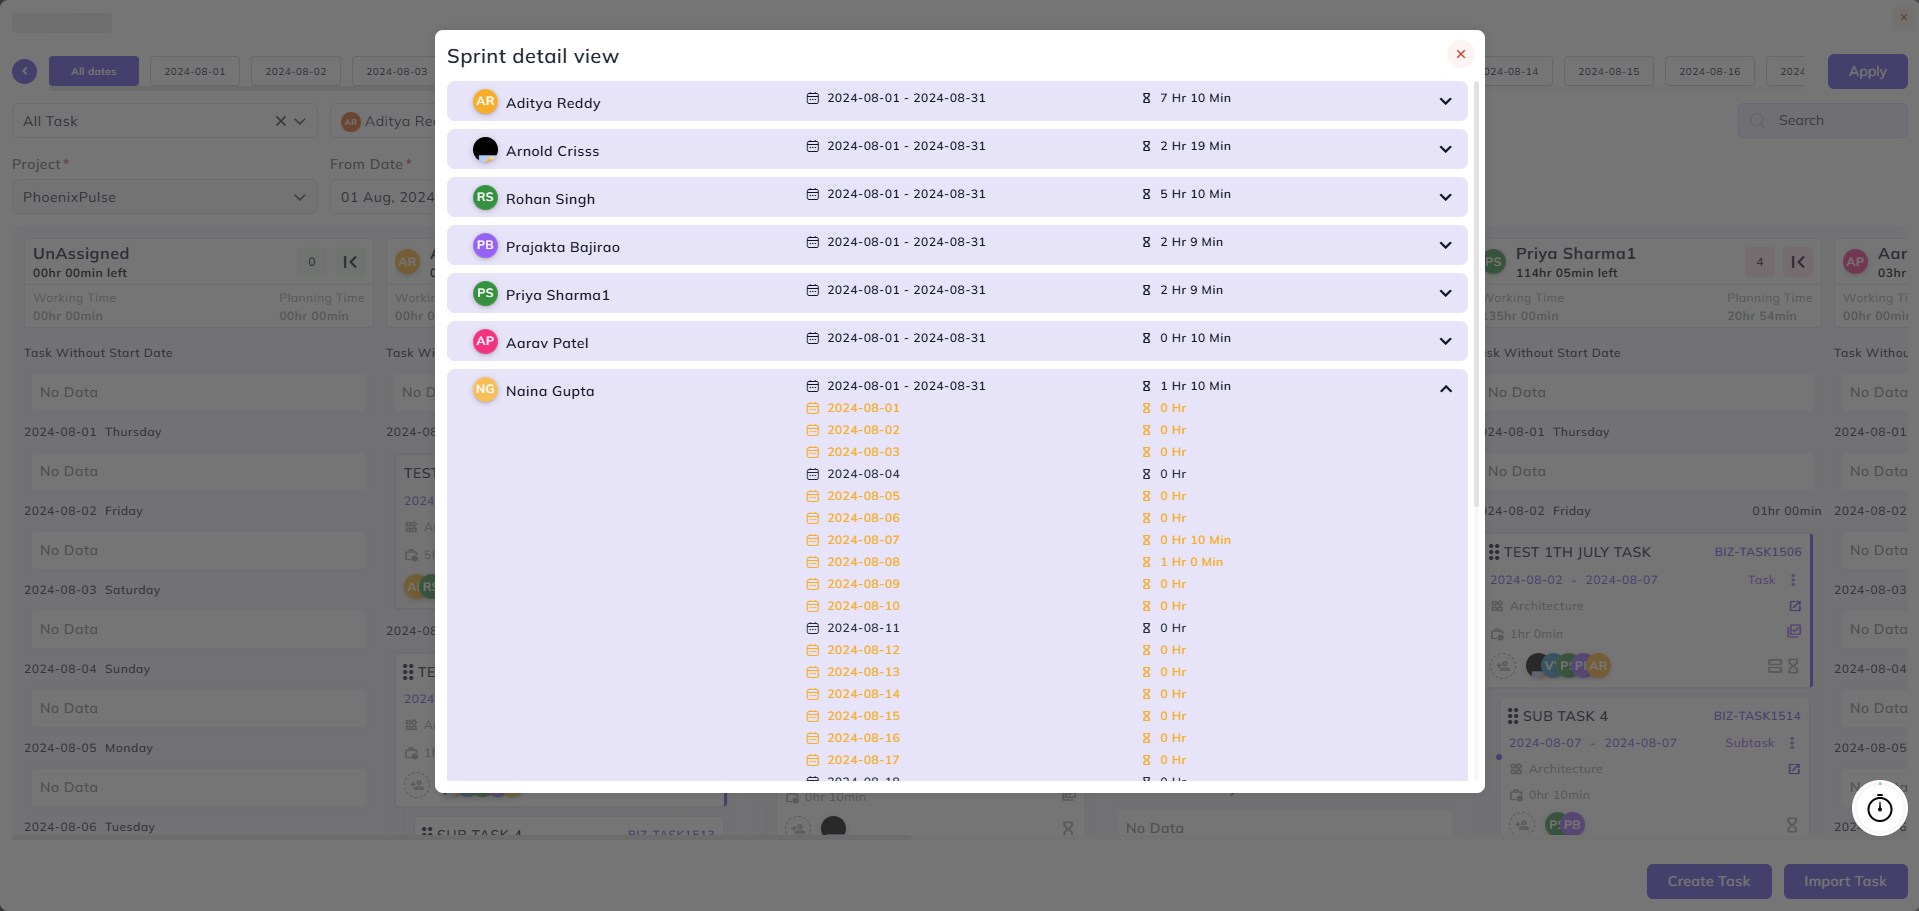Click Aditya Reddy AR avatar

tap(485, 101)
